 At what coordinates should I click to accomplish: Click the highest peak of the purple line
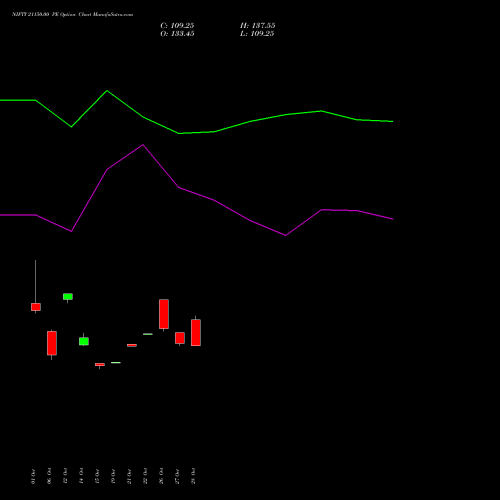[143, 145]
